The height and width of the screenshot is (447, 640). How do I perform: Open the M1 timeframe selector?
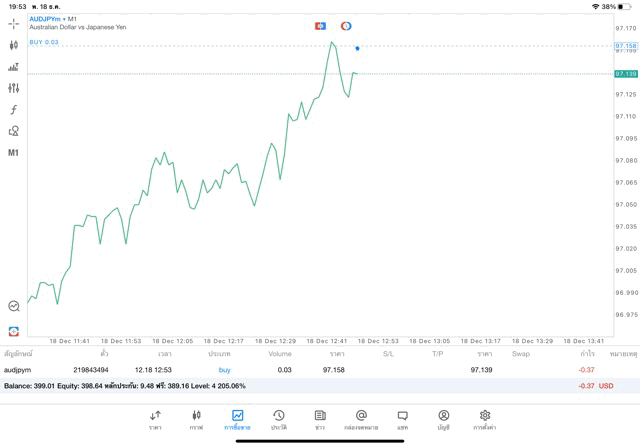13,153
